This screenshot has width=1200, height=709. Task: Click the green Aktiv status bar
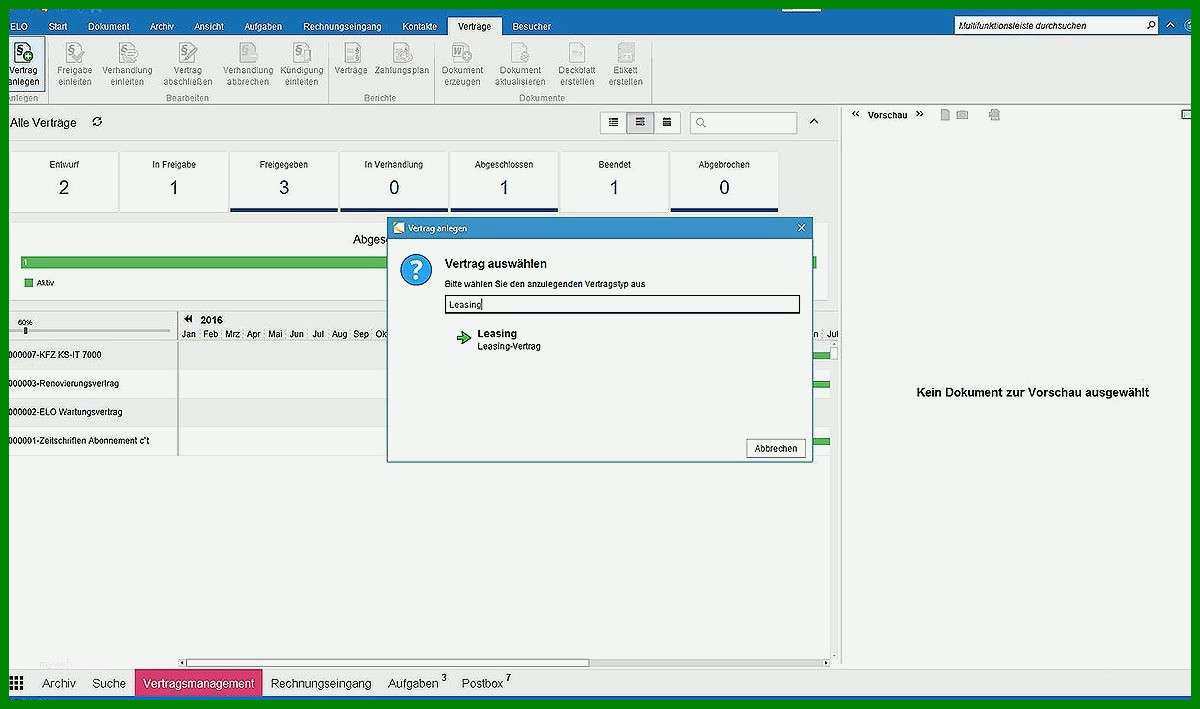click(204, 263)
